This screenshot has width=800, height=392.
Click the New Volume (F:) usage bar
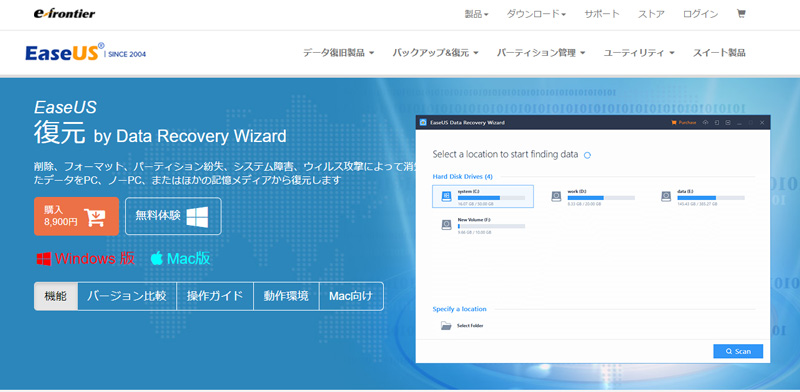491,226
